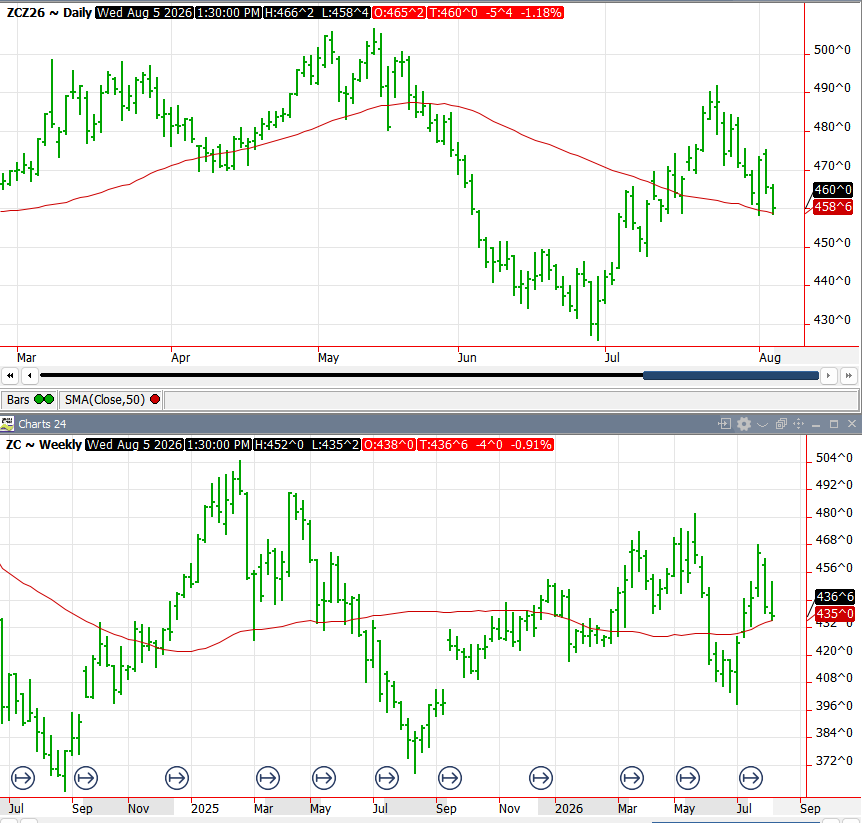Click the four-arrow move icon in Charts 24 bar
862x823 pixels.
click(798, 424)
